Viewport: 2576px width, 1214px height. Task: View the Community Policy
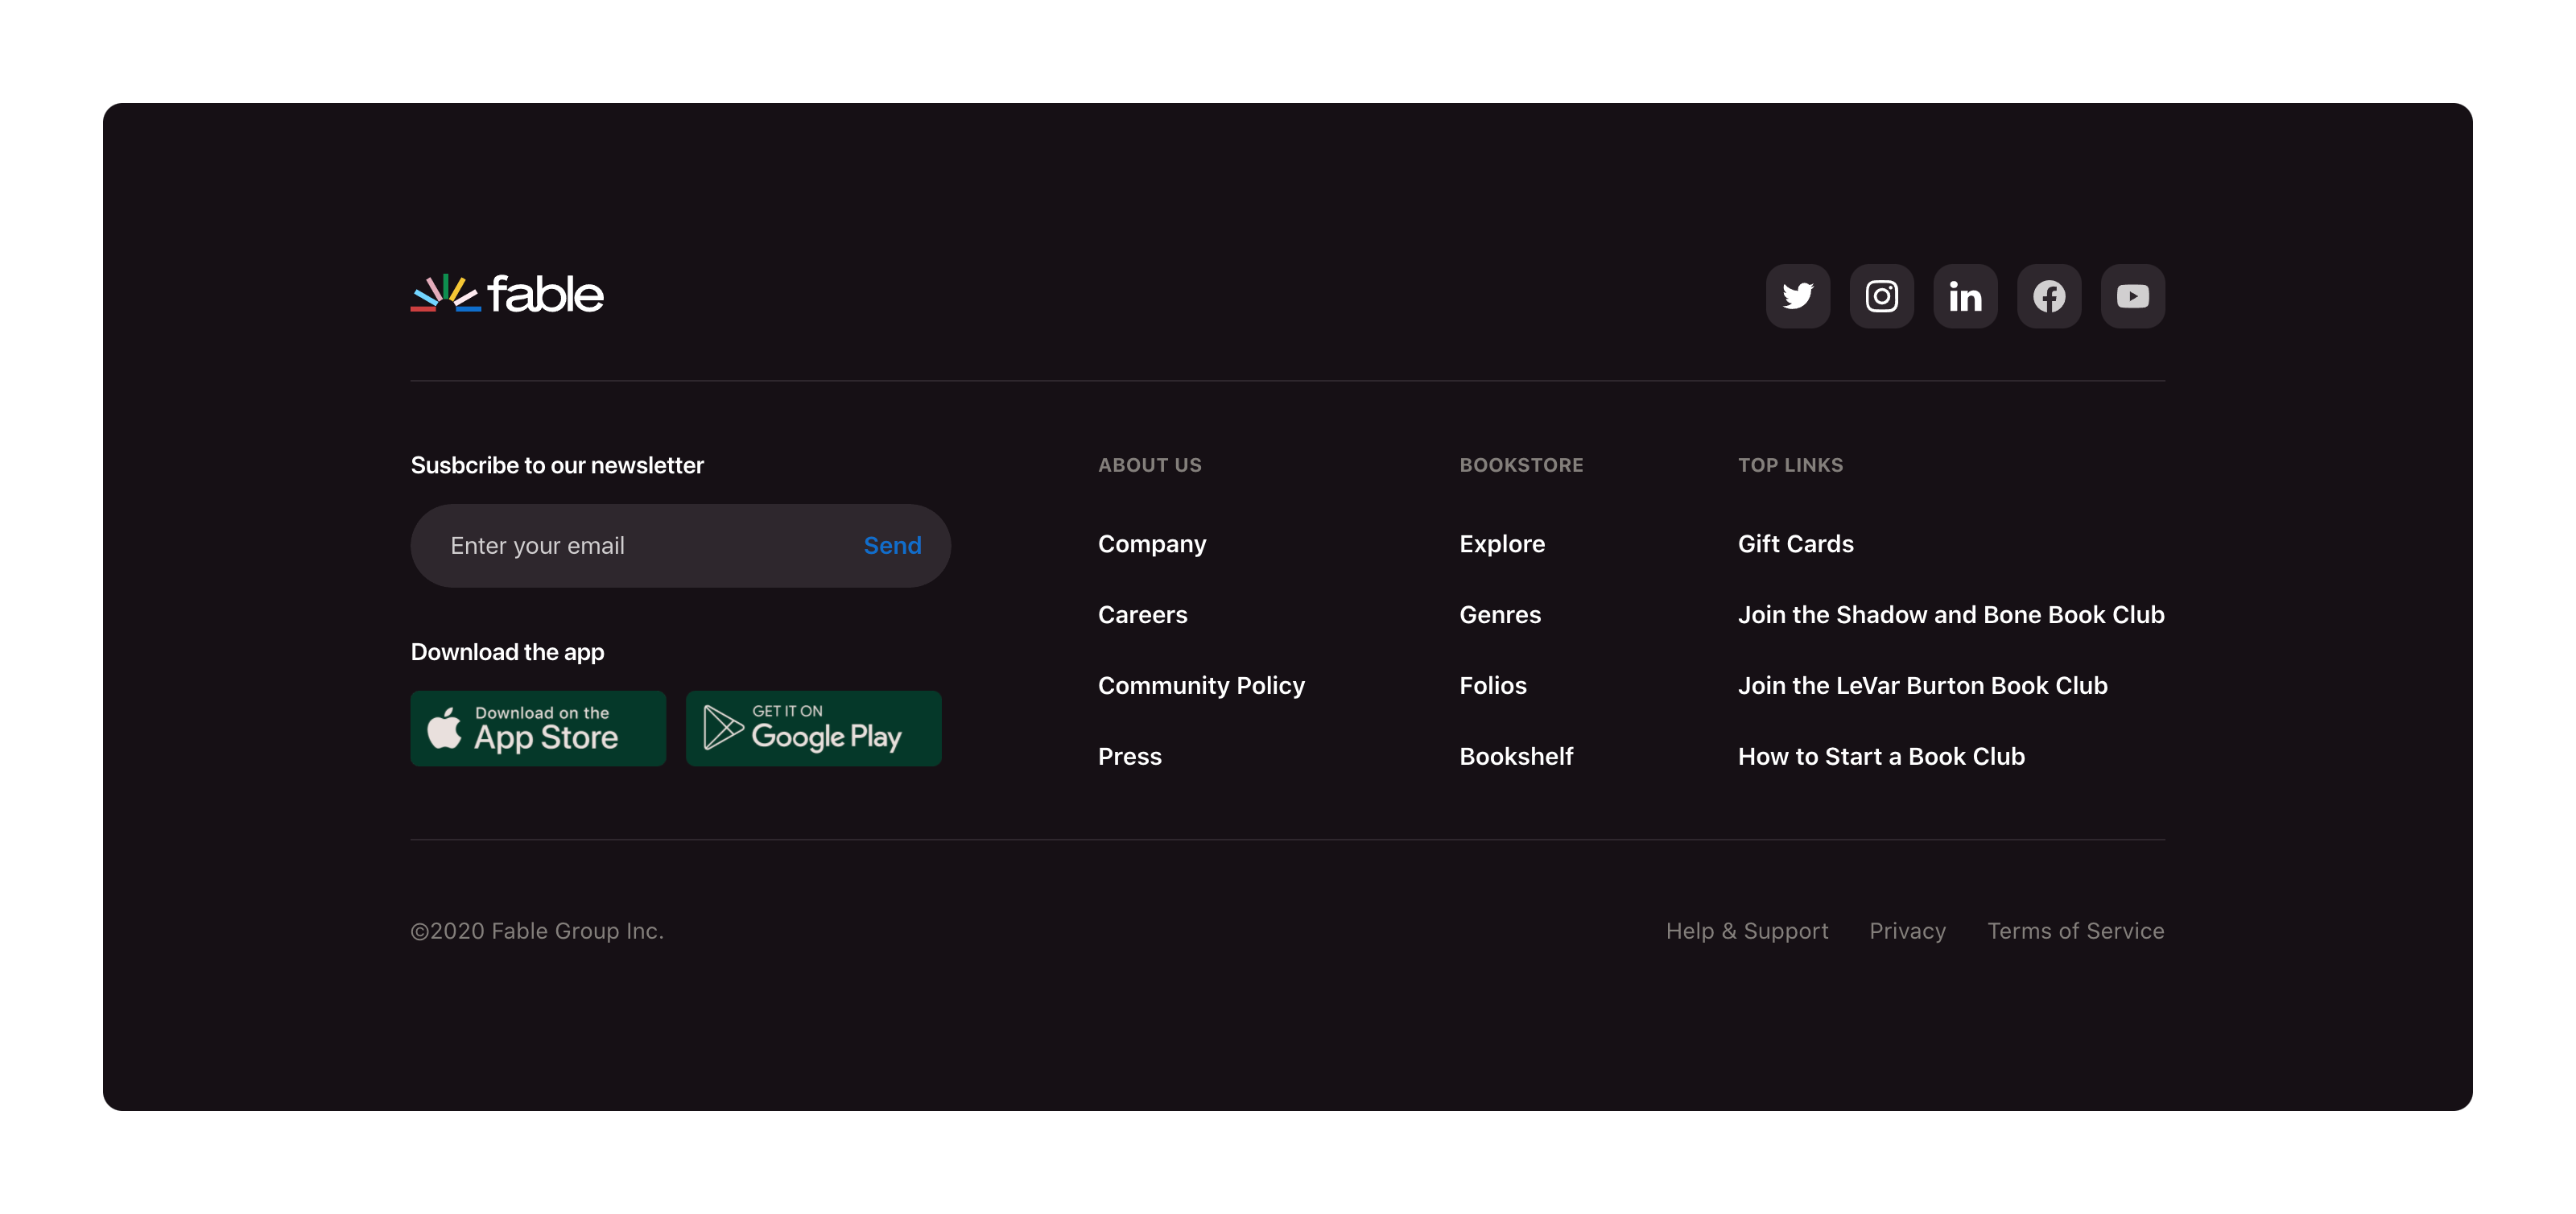1201,686
